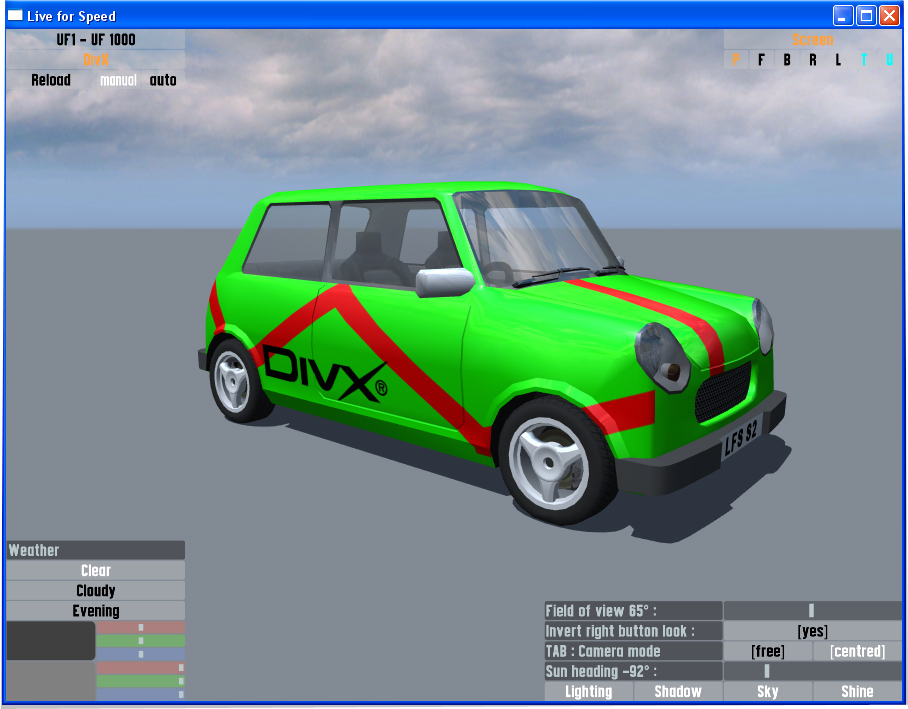This screenshot has width=908, height=709.
Task: Minimize the Live for Speed window
Action: (843, 16)
